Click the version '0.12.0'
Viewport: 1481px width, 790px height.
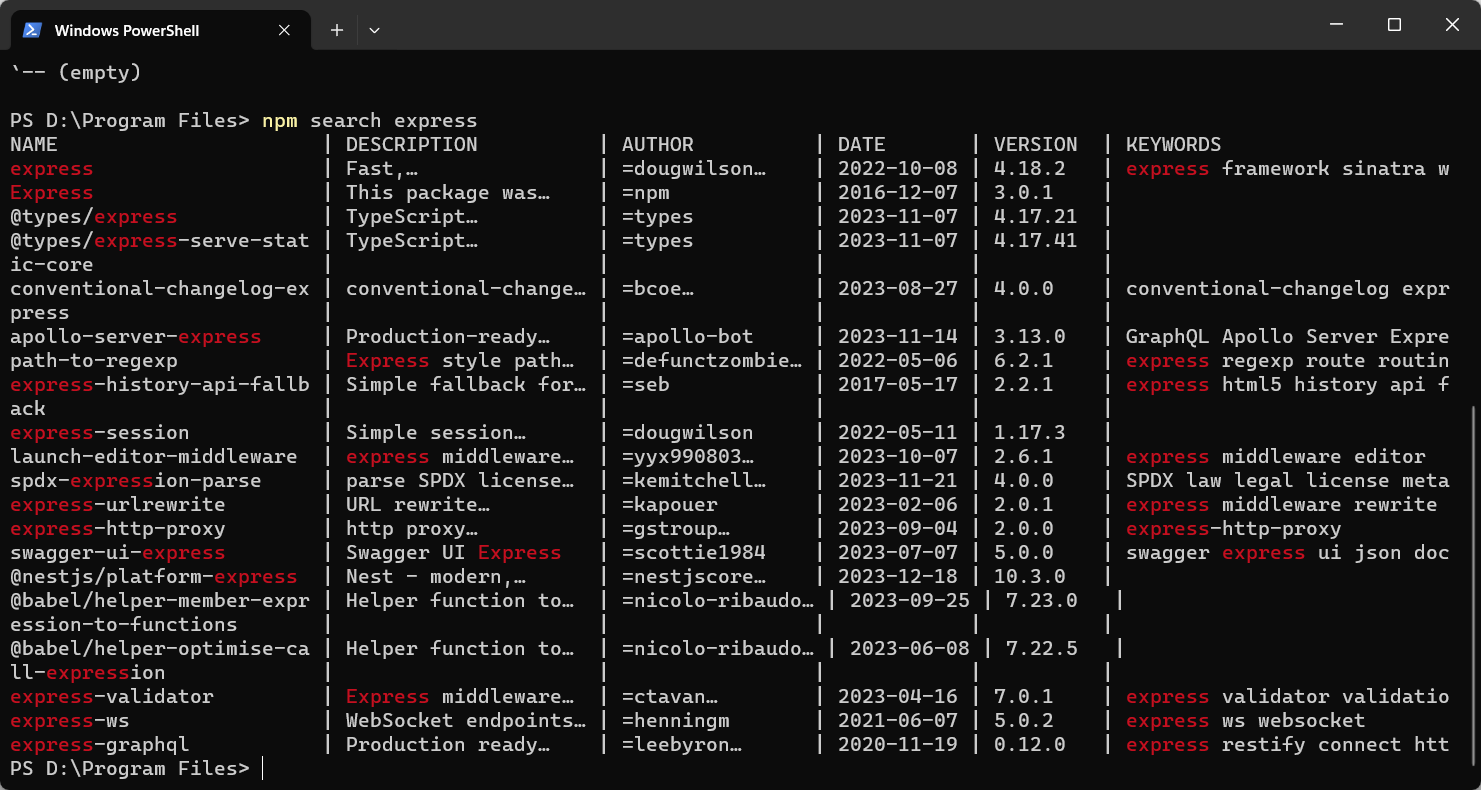pos(1030,745)
